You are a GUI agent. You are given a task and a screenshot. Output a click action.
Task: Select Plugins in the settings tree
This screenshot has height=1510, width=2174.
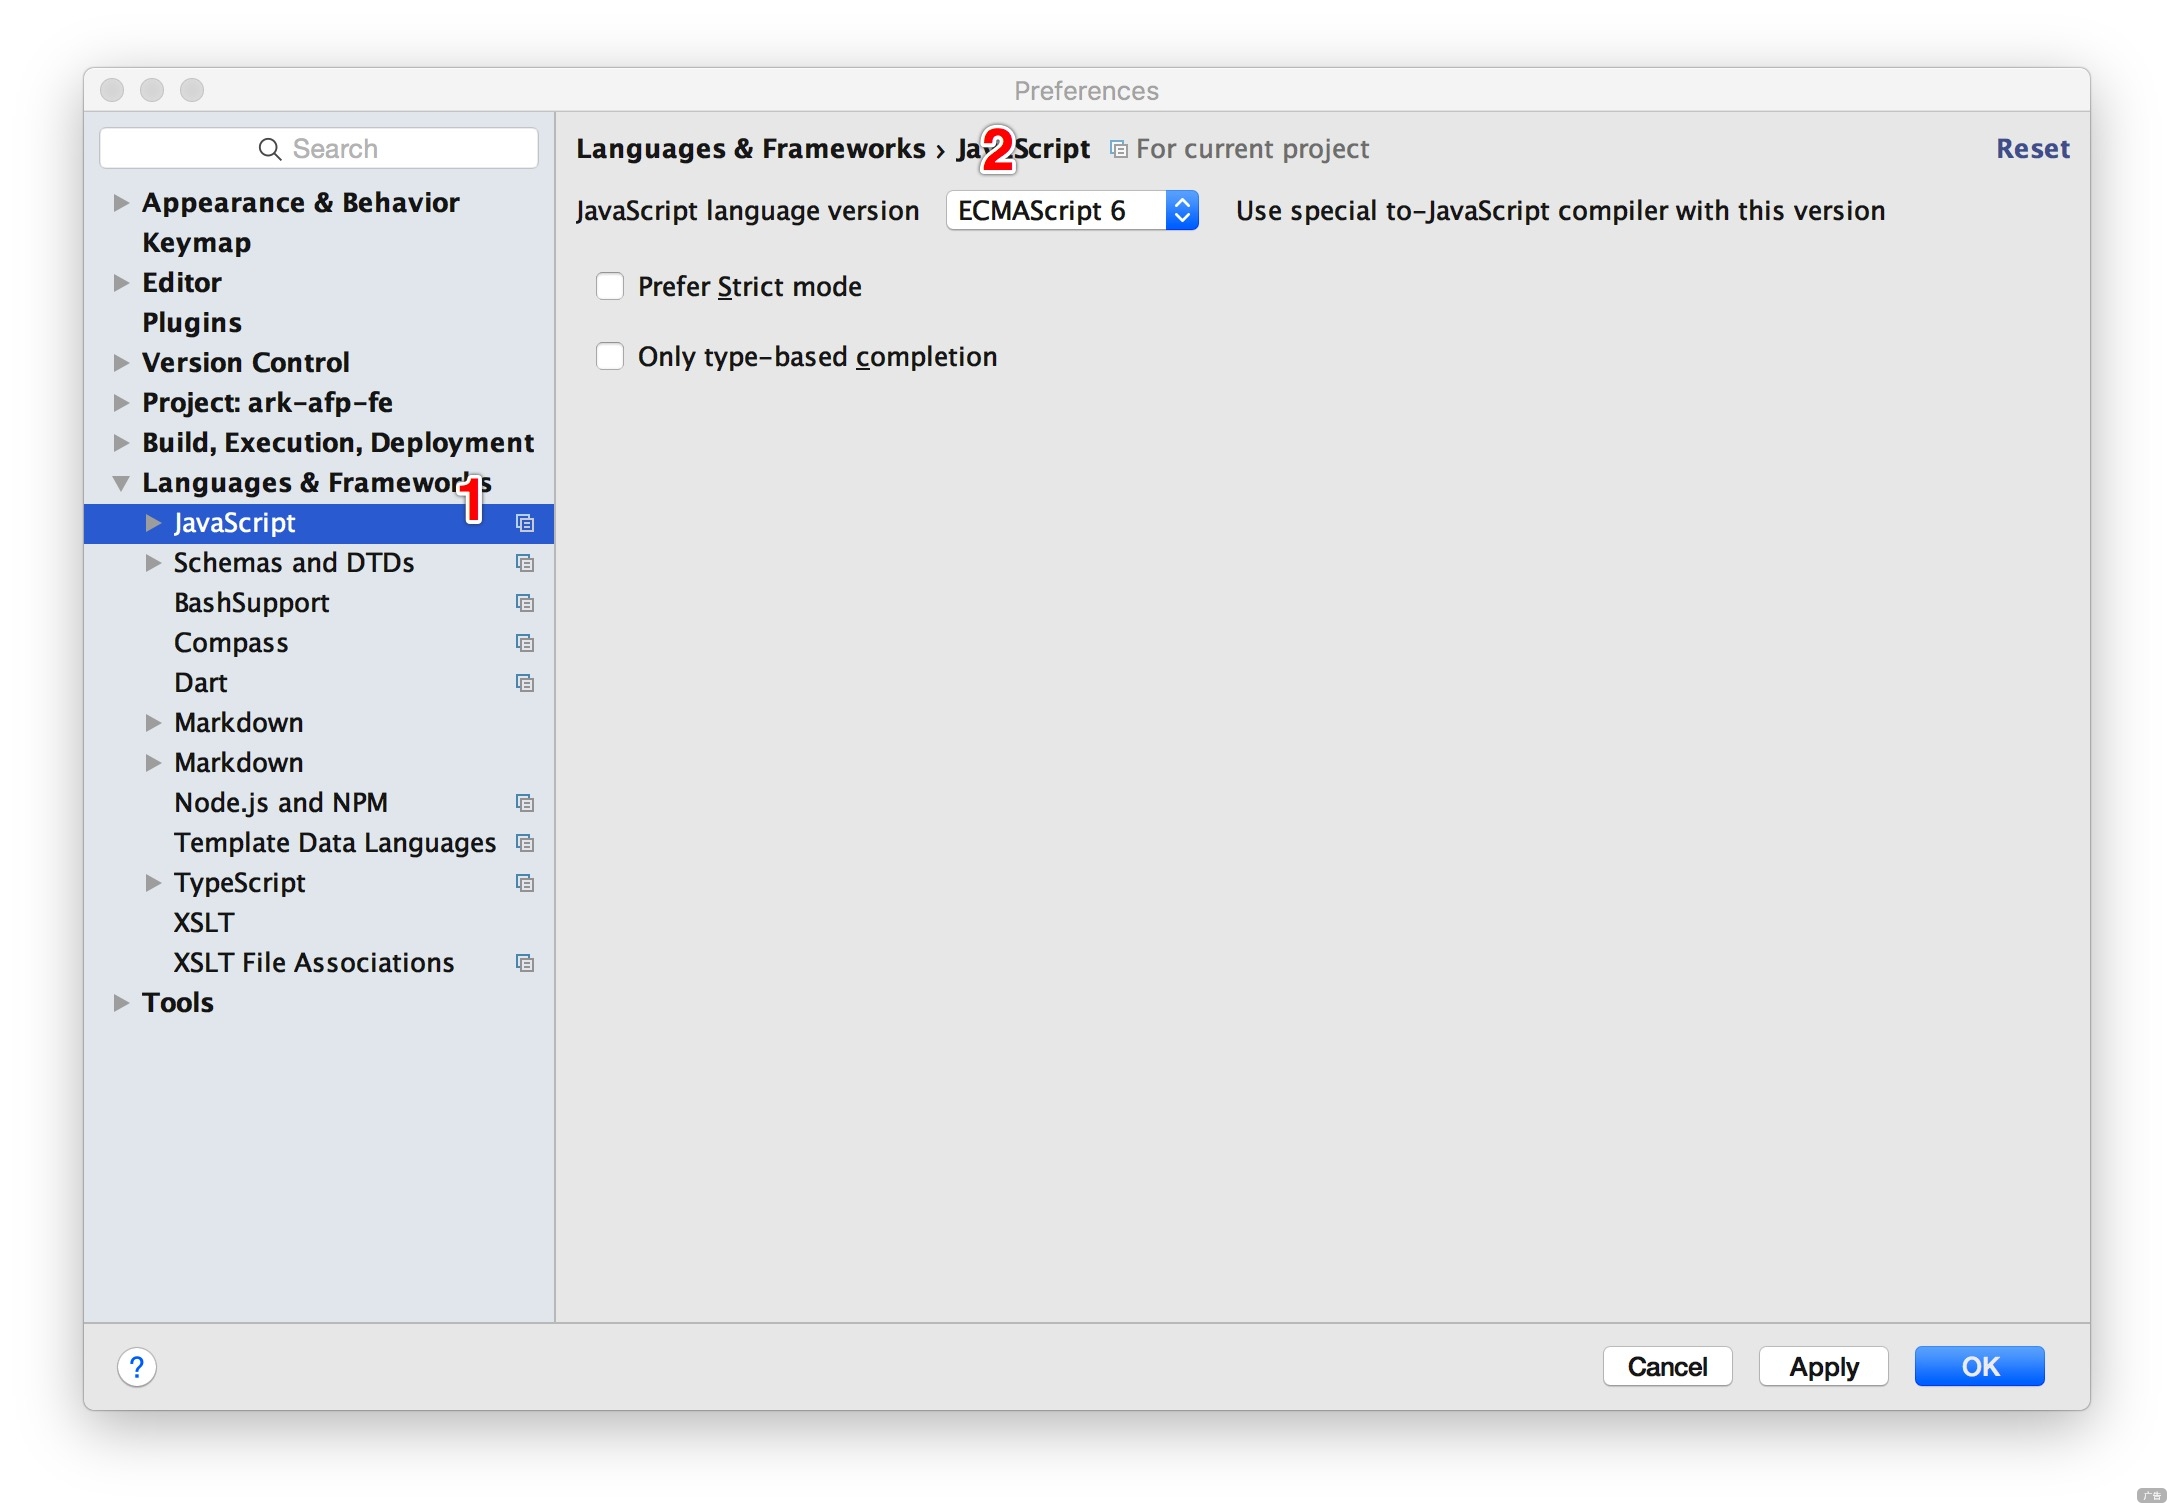click(x=192, y=323)
